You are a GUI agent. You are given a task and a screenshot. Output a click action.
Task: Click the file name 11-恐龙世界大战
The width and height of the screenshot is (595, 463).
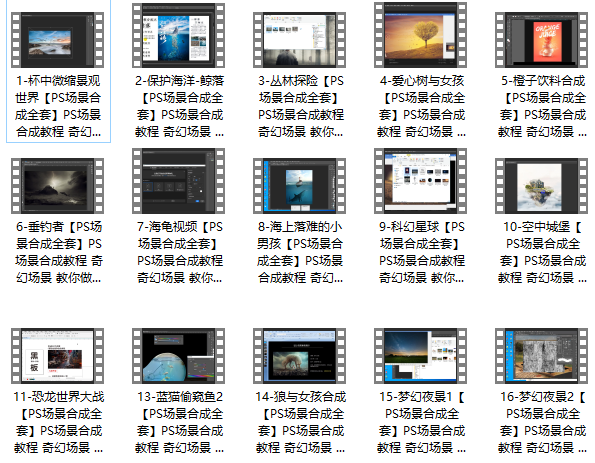(58, 422)
